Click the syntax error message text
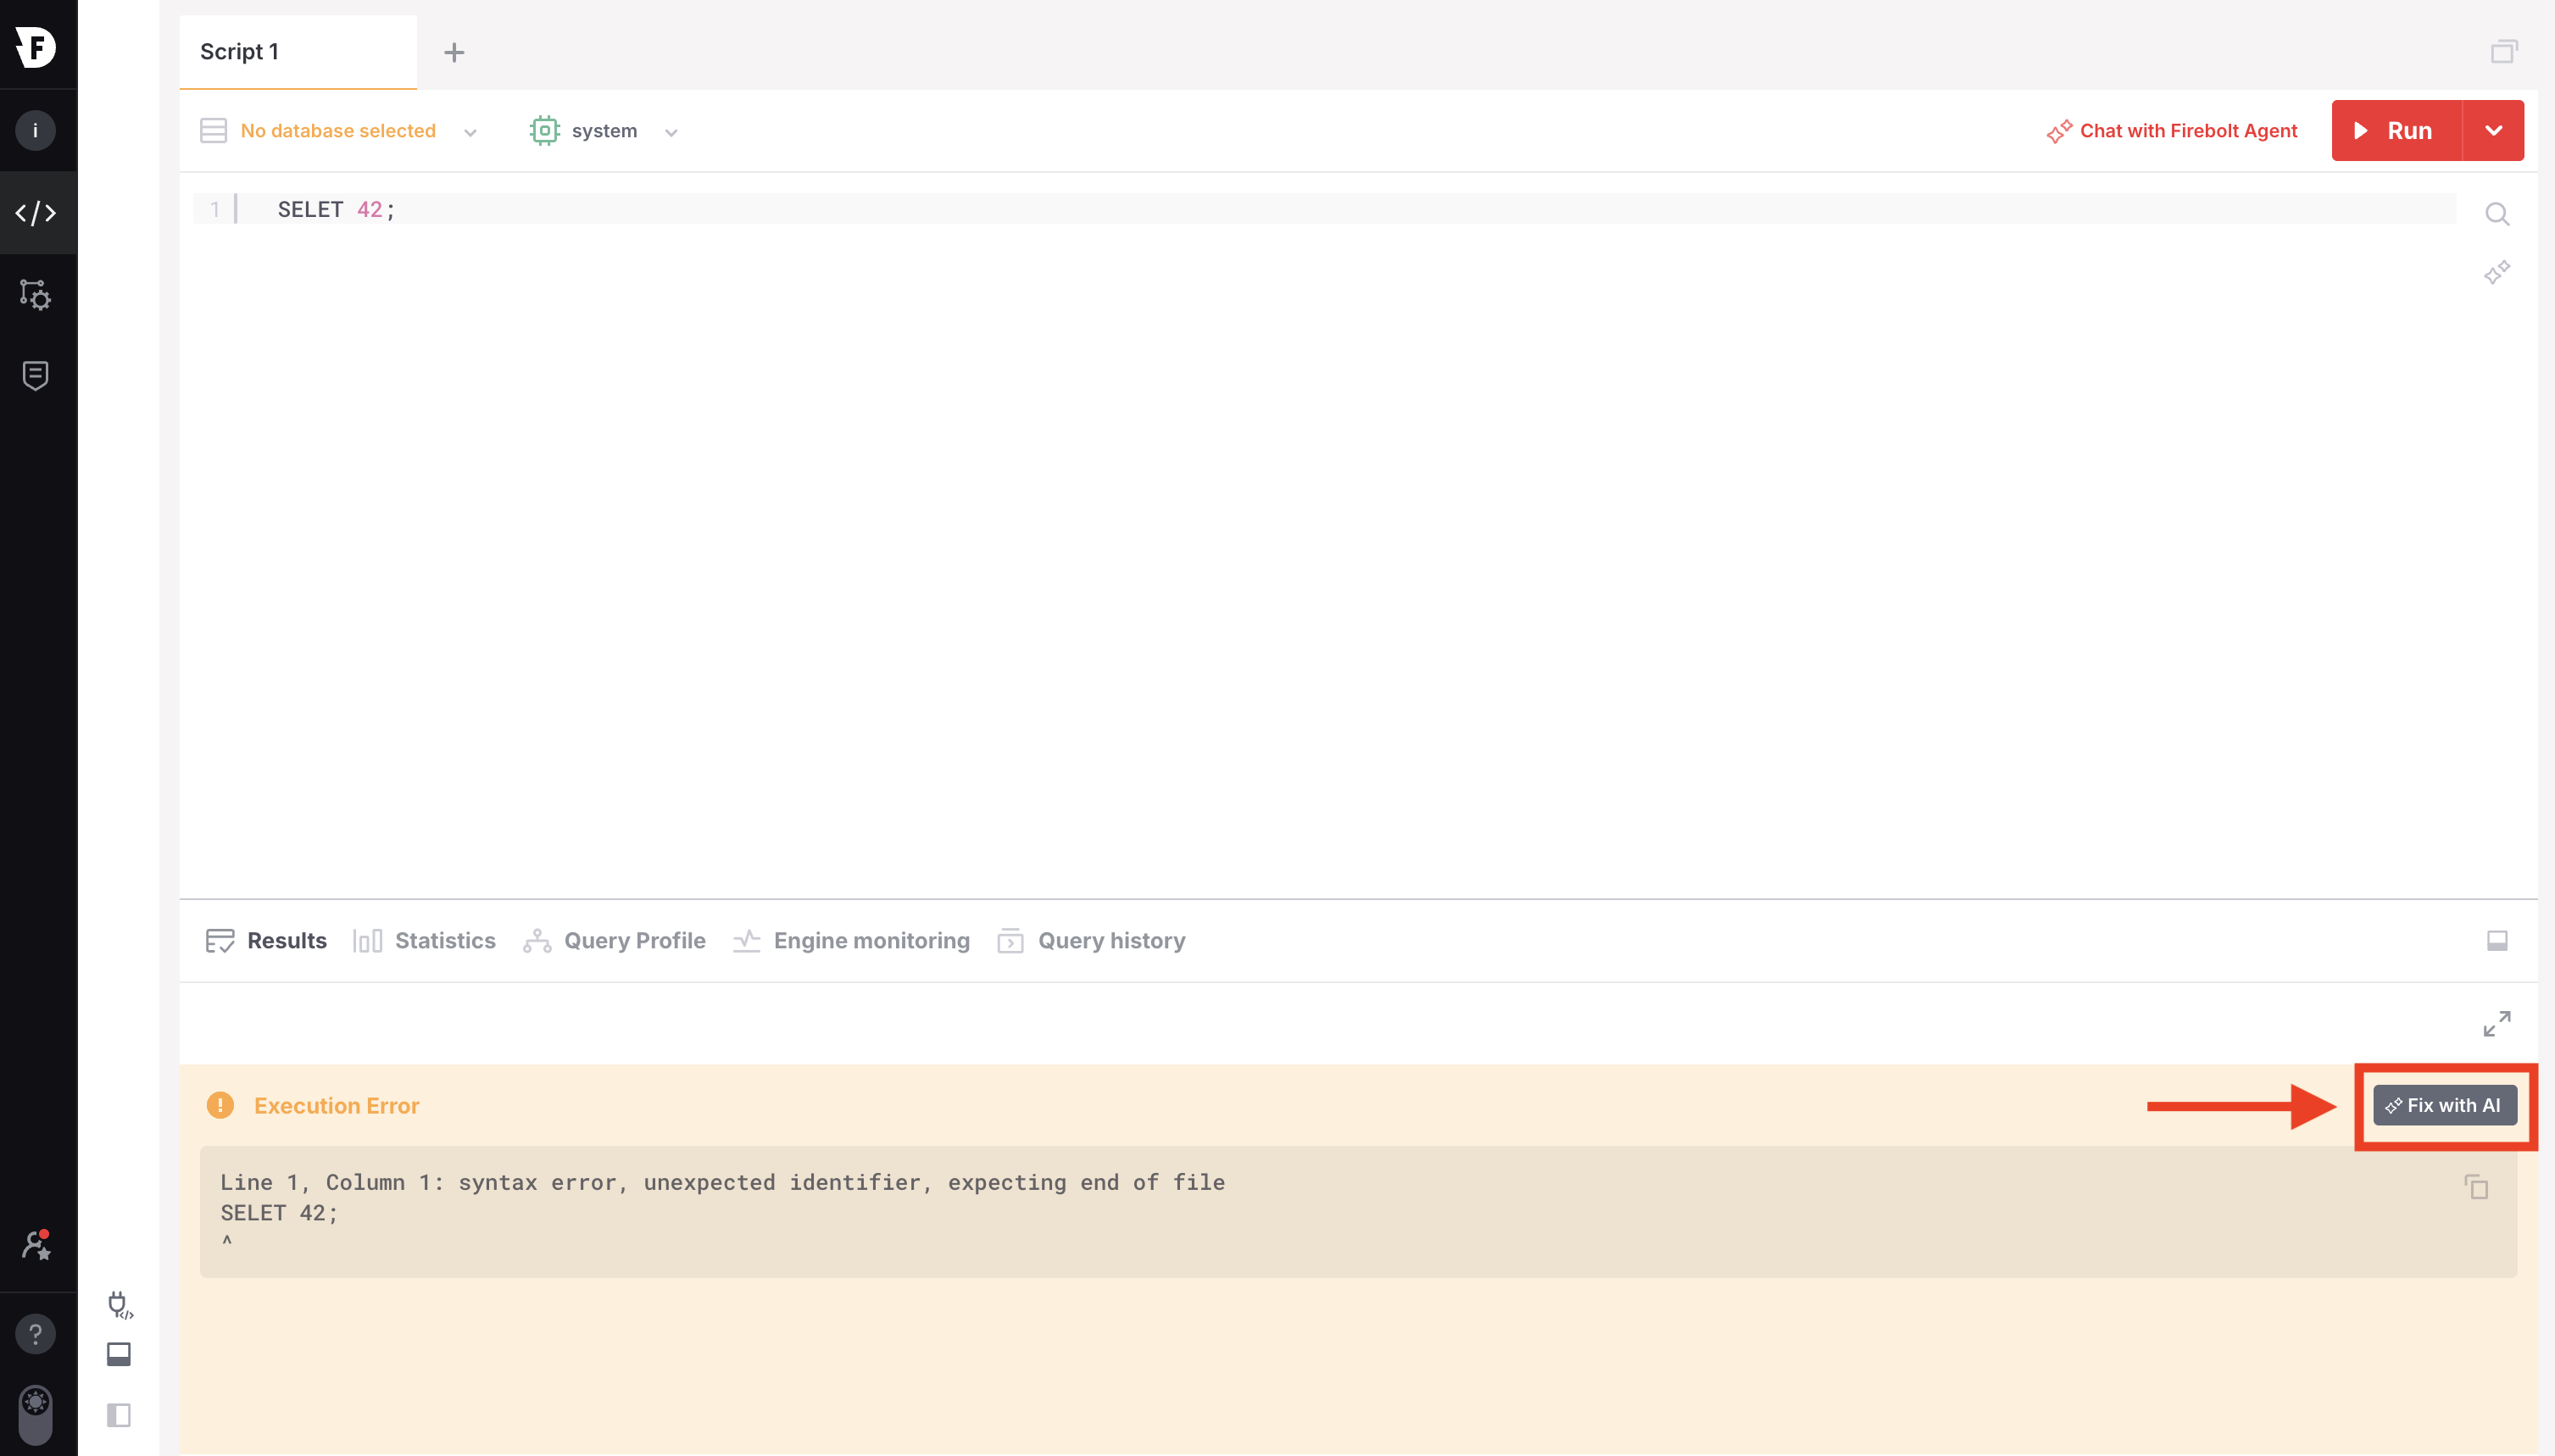Viewport: 2555px width, 1456px height. coord(722,1183)
